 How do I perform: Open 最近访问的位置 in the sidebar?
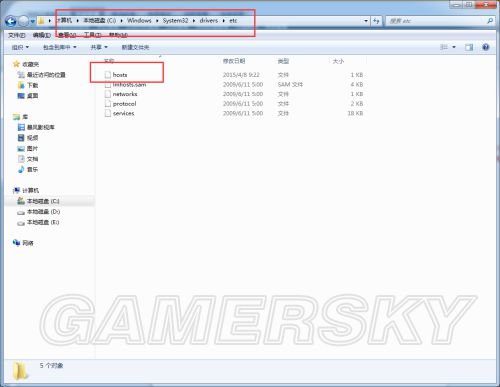41,75
